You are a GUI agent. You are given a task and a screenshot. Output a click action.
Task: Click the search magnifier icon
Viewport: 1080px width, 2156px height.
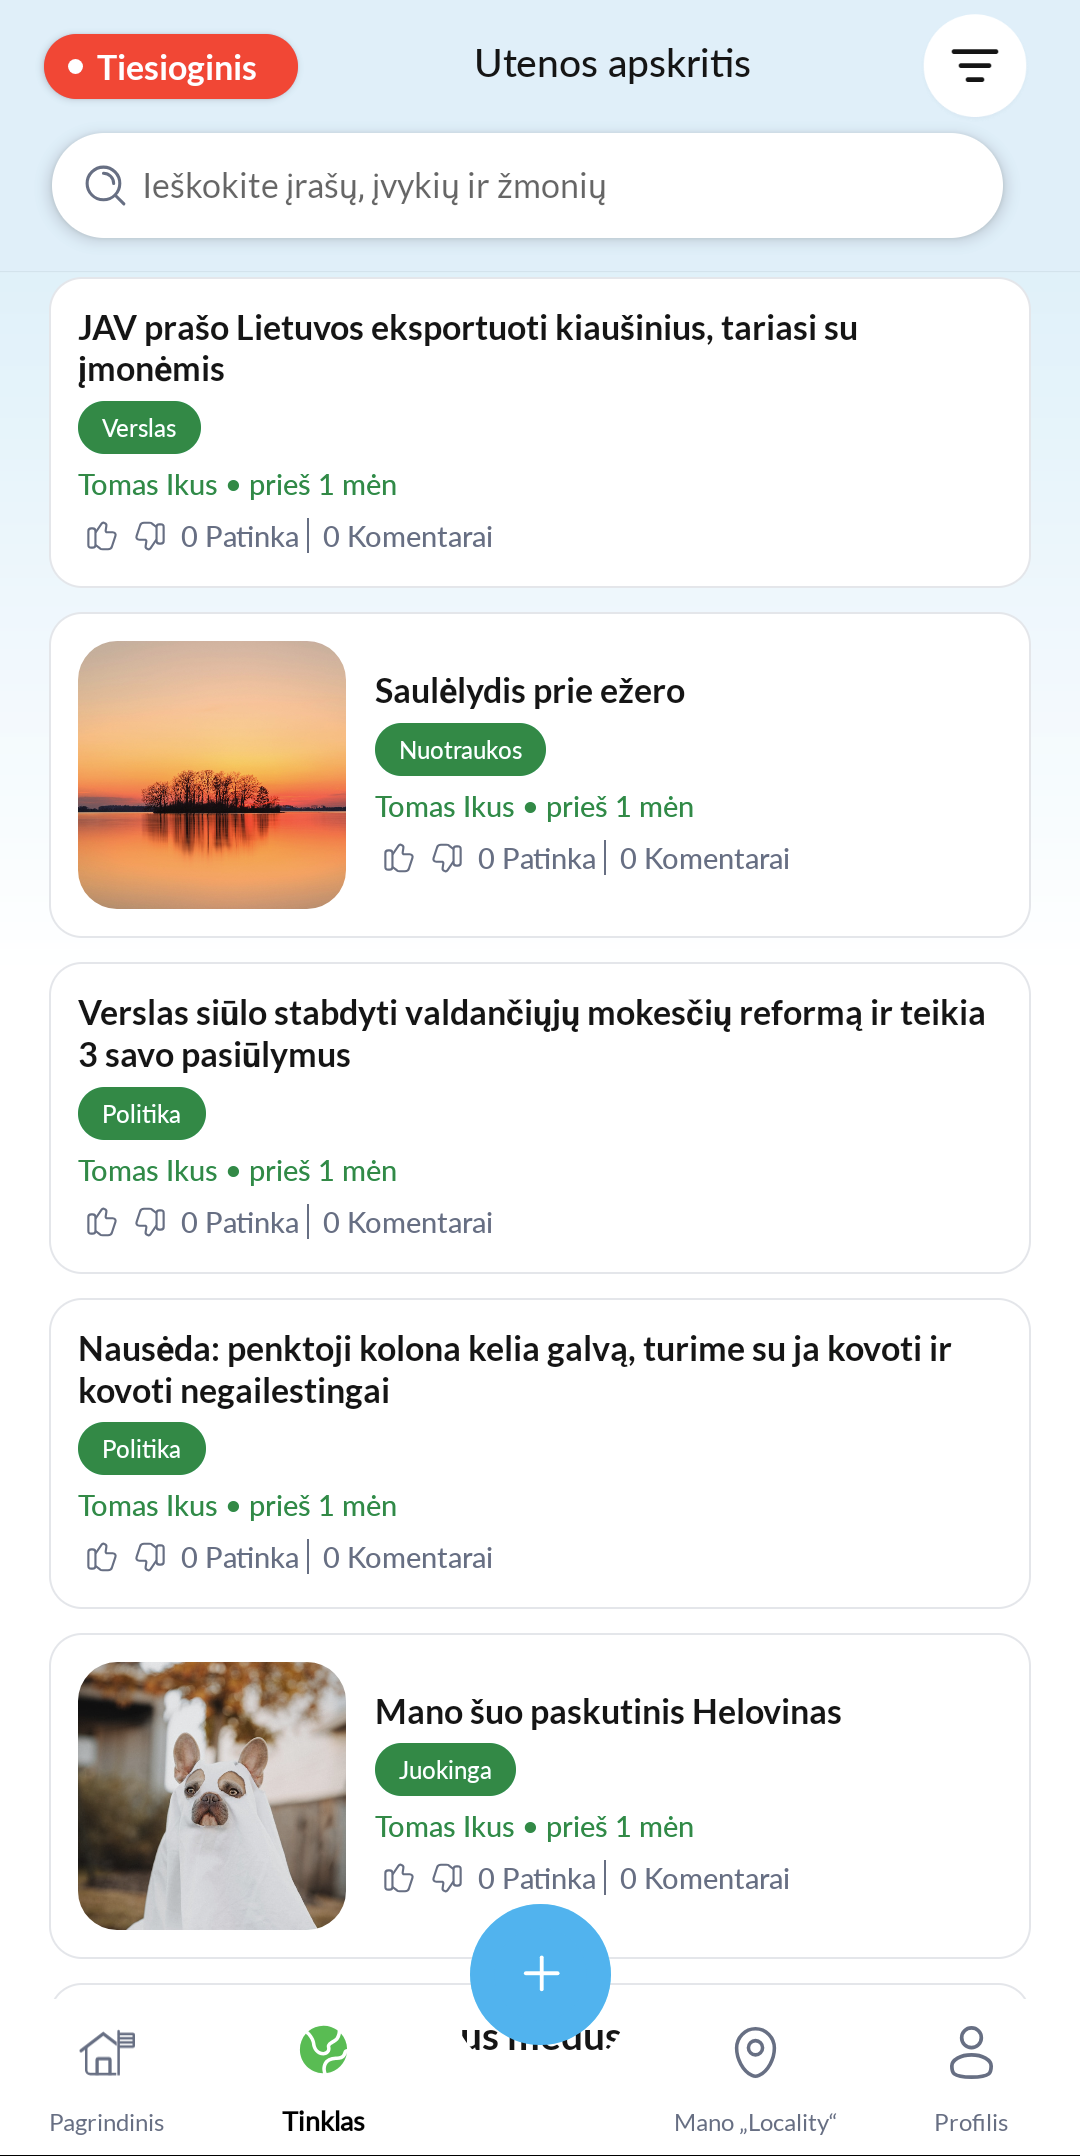coord(104,186)
